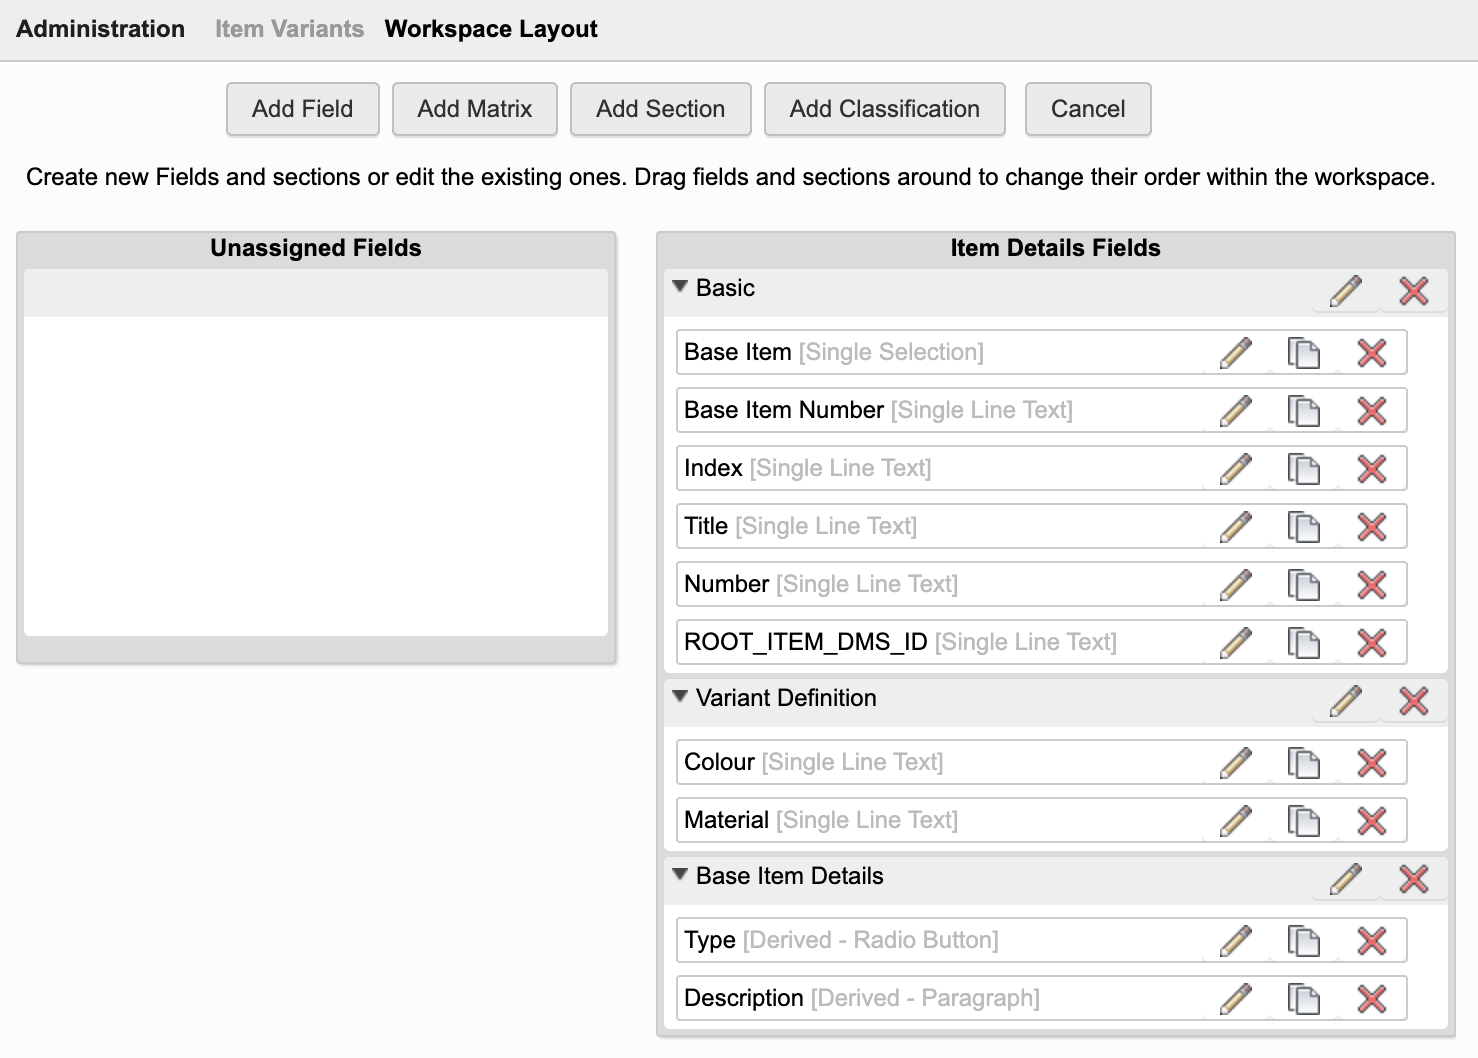Open Item Variants breadcrumb link
1478x1058 pixels.
coord(289,29)
